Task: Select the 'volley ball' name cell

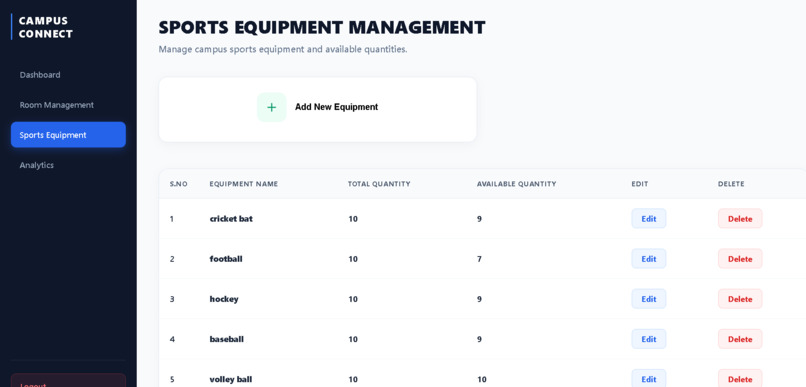Action: pos(231,379)
